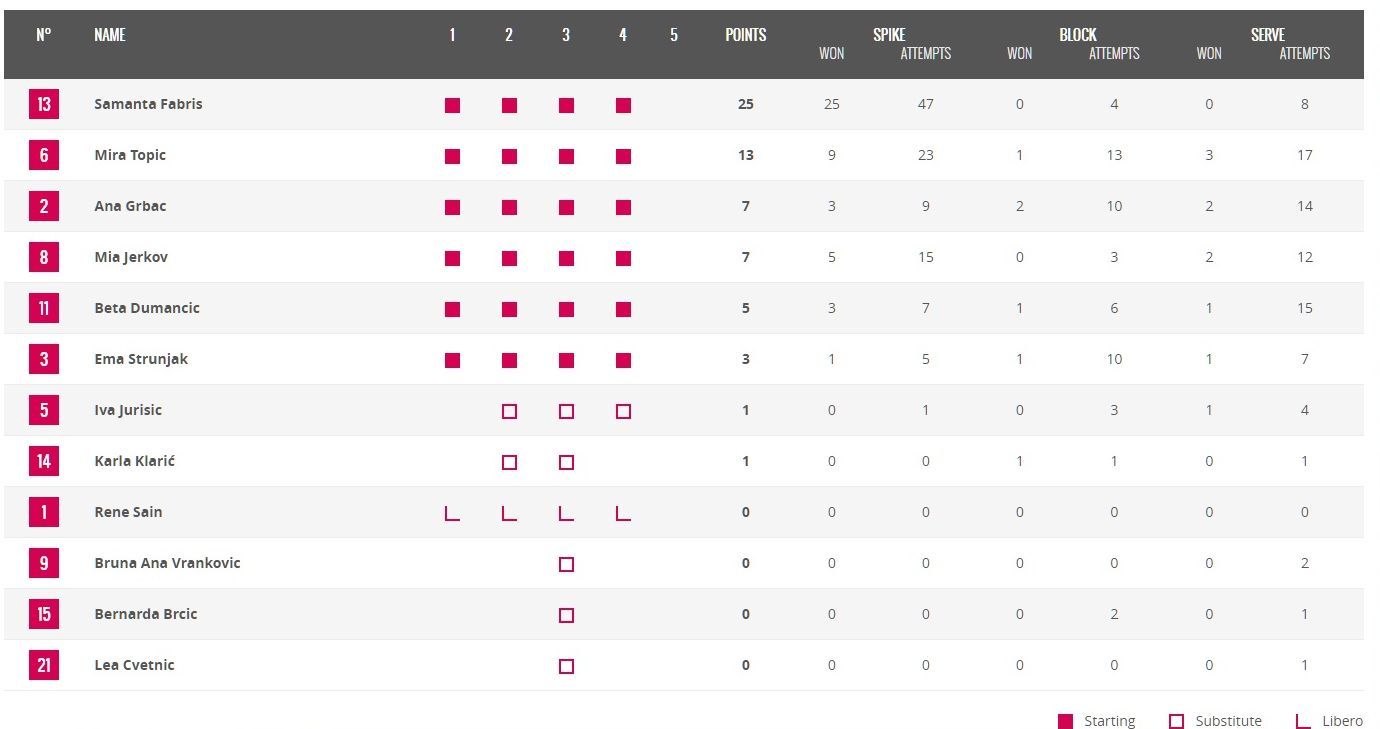Click the Substitute legend outlined square

[x=1176, y=721]
